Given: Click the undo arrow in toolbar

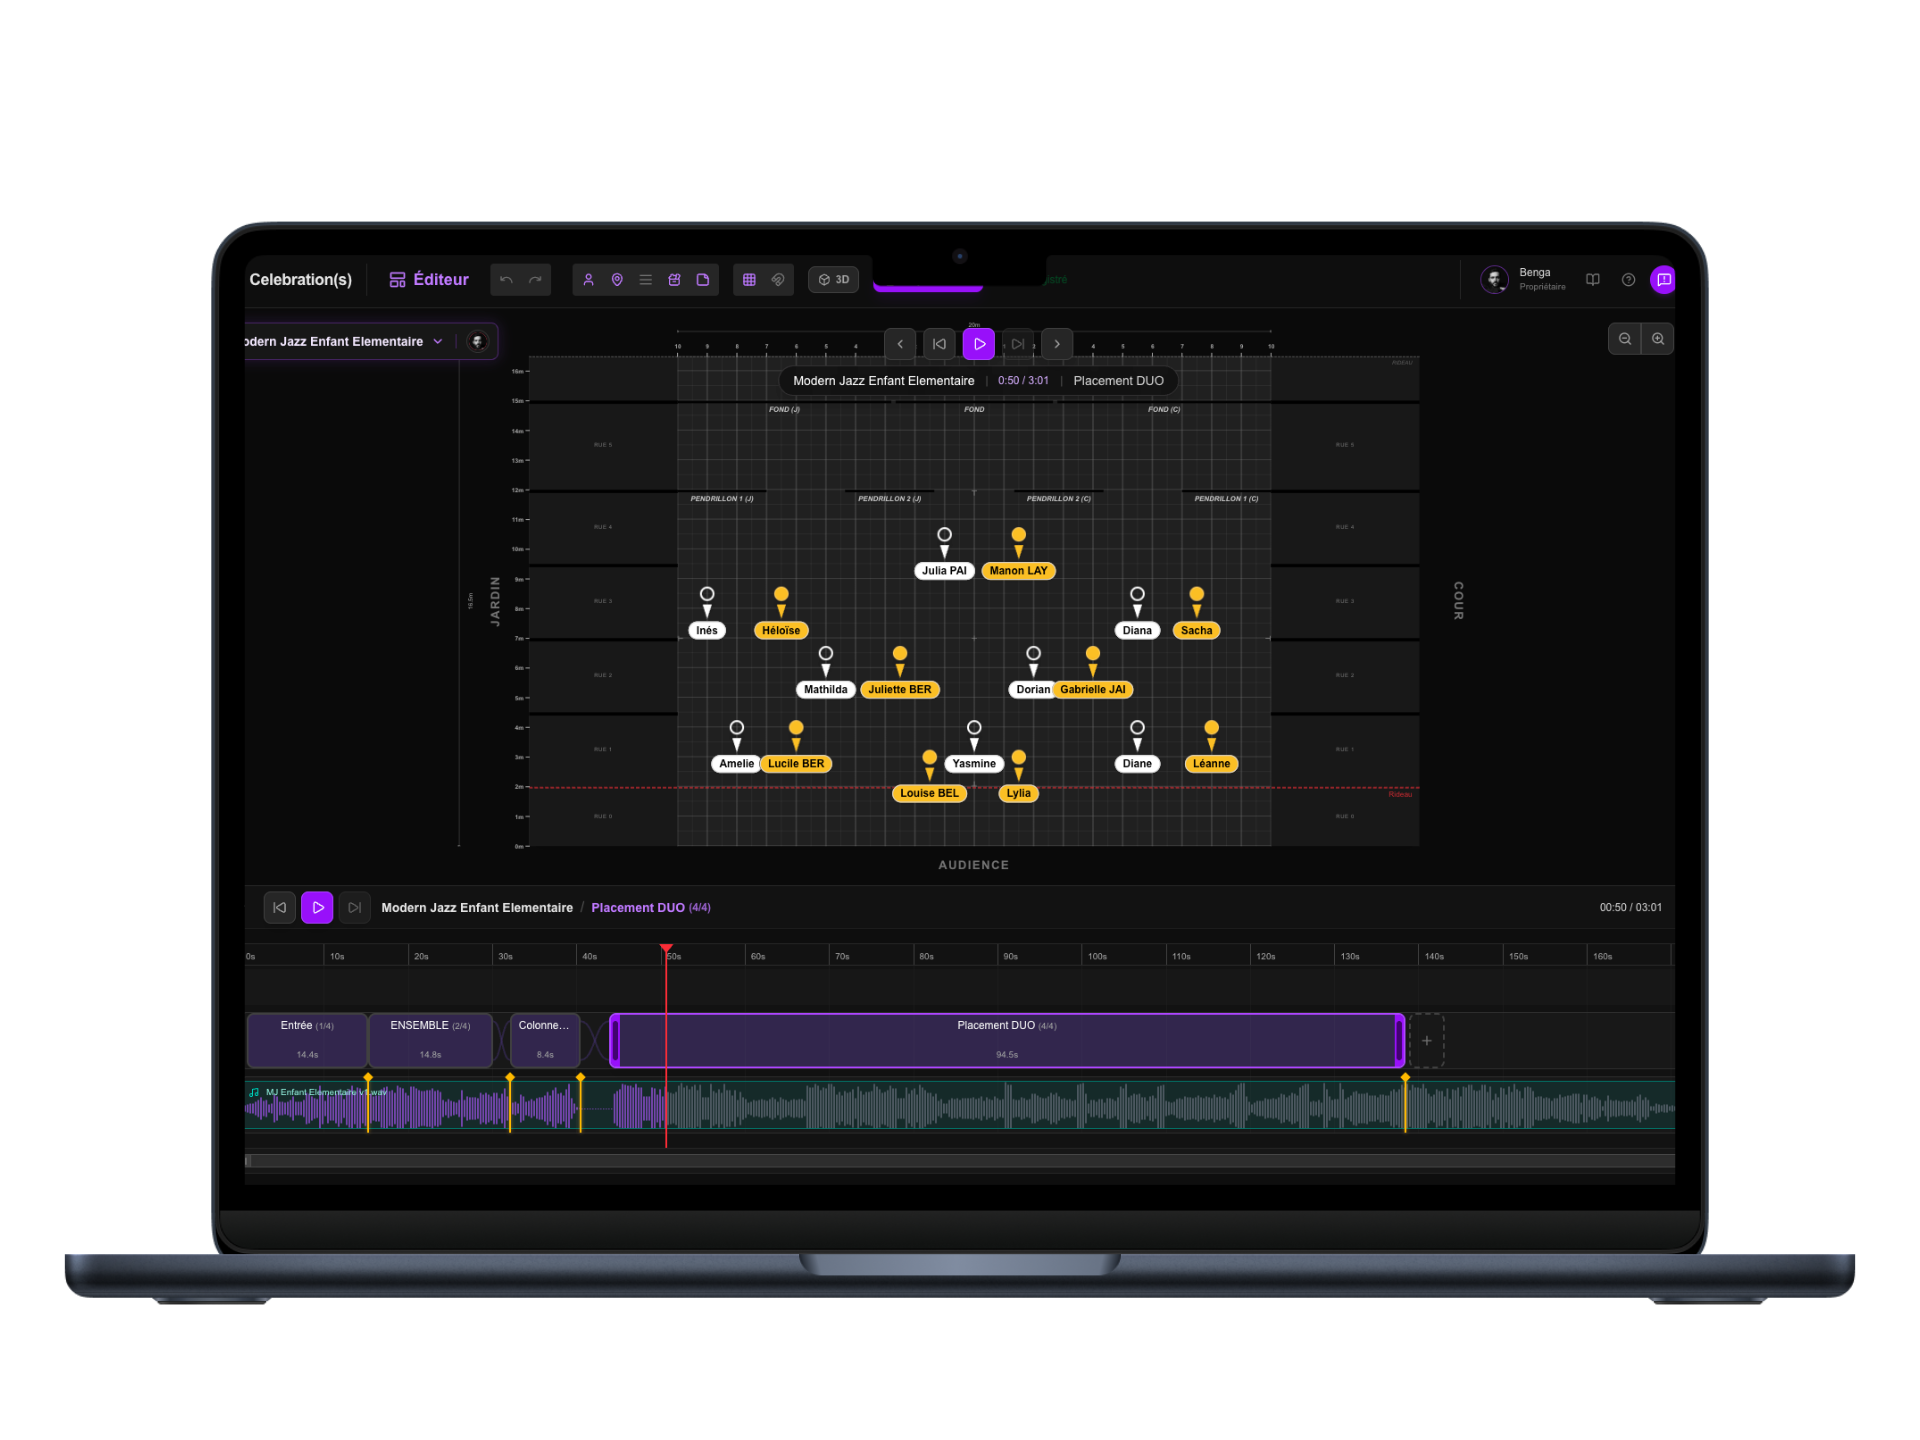Looking at the screenshot, I should pyautogui.click(x=506, y=280).
